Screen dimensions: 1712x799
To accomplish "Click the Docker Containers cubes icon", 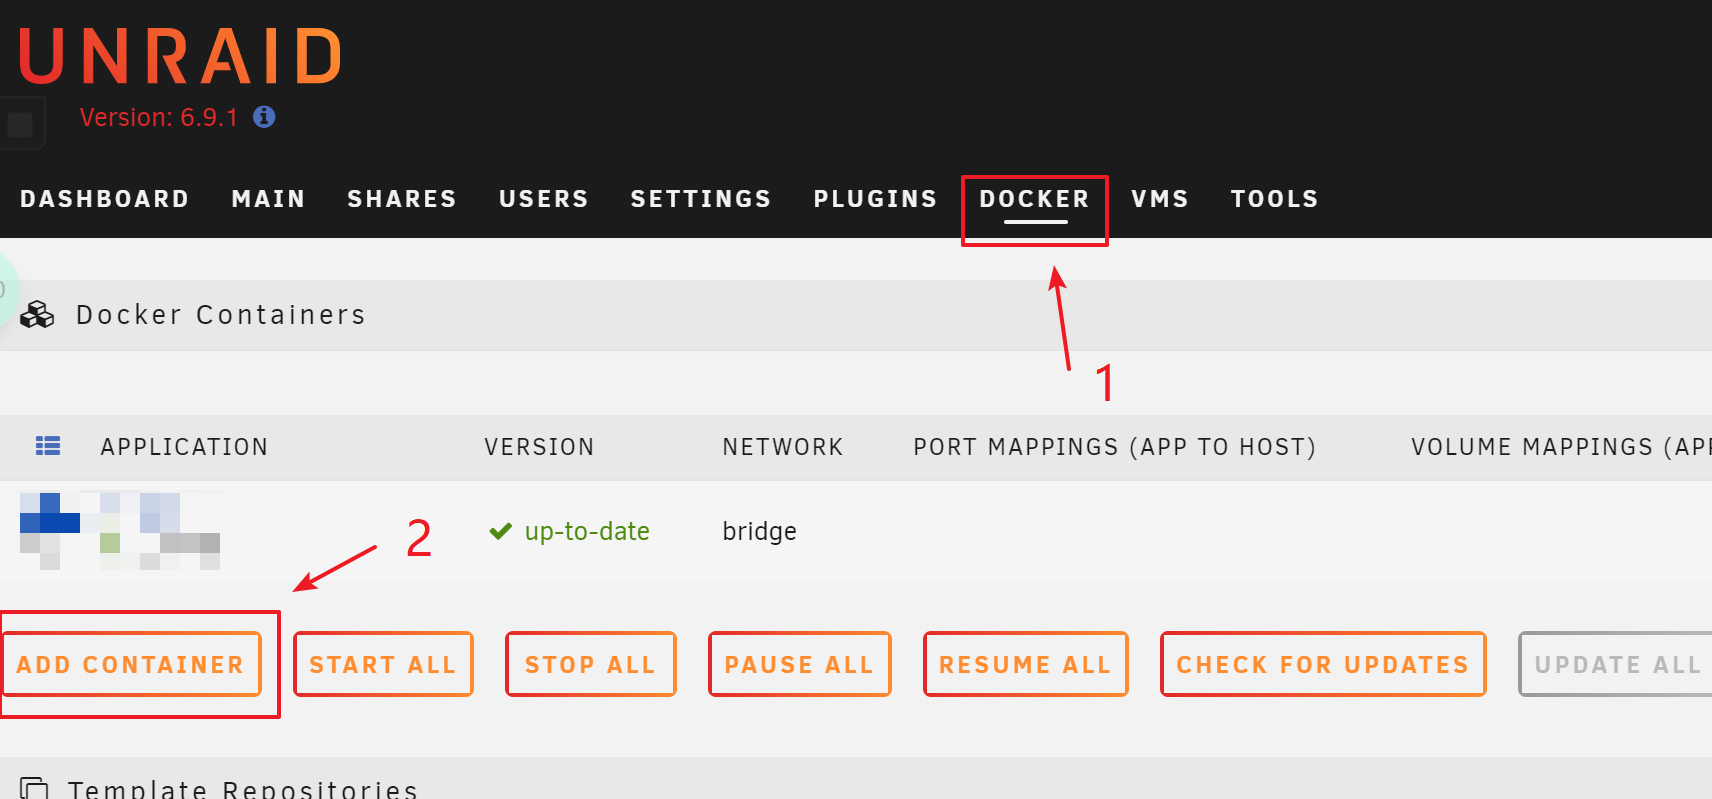I will 37,315.
